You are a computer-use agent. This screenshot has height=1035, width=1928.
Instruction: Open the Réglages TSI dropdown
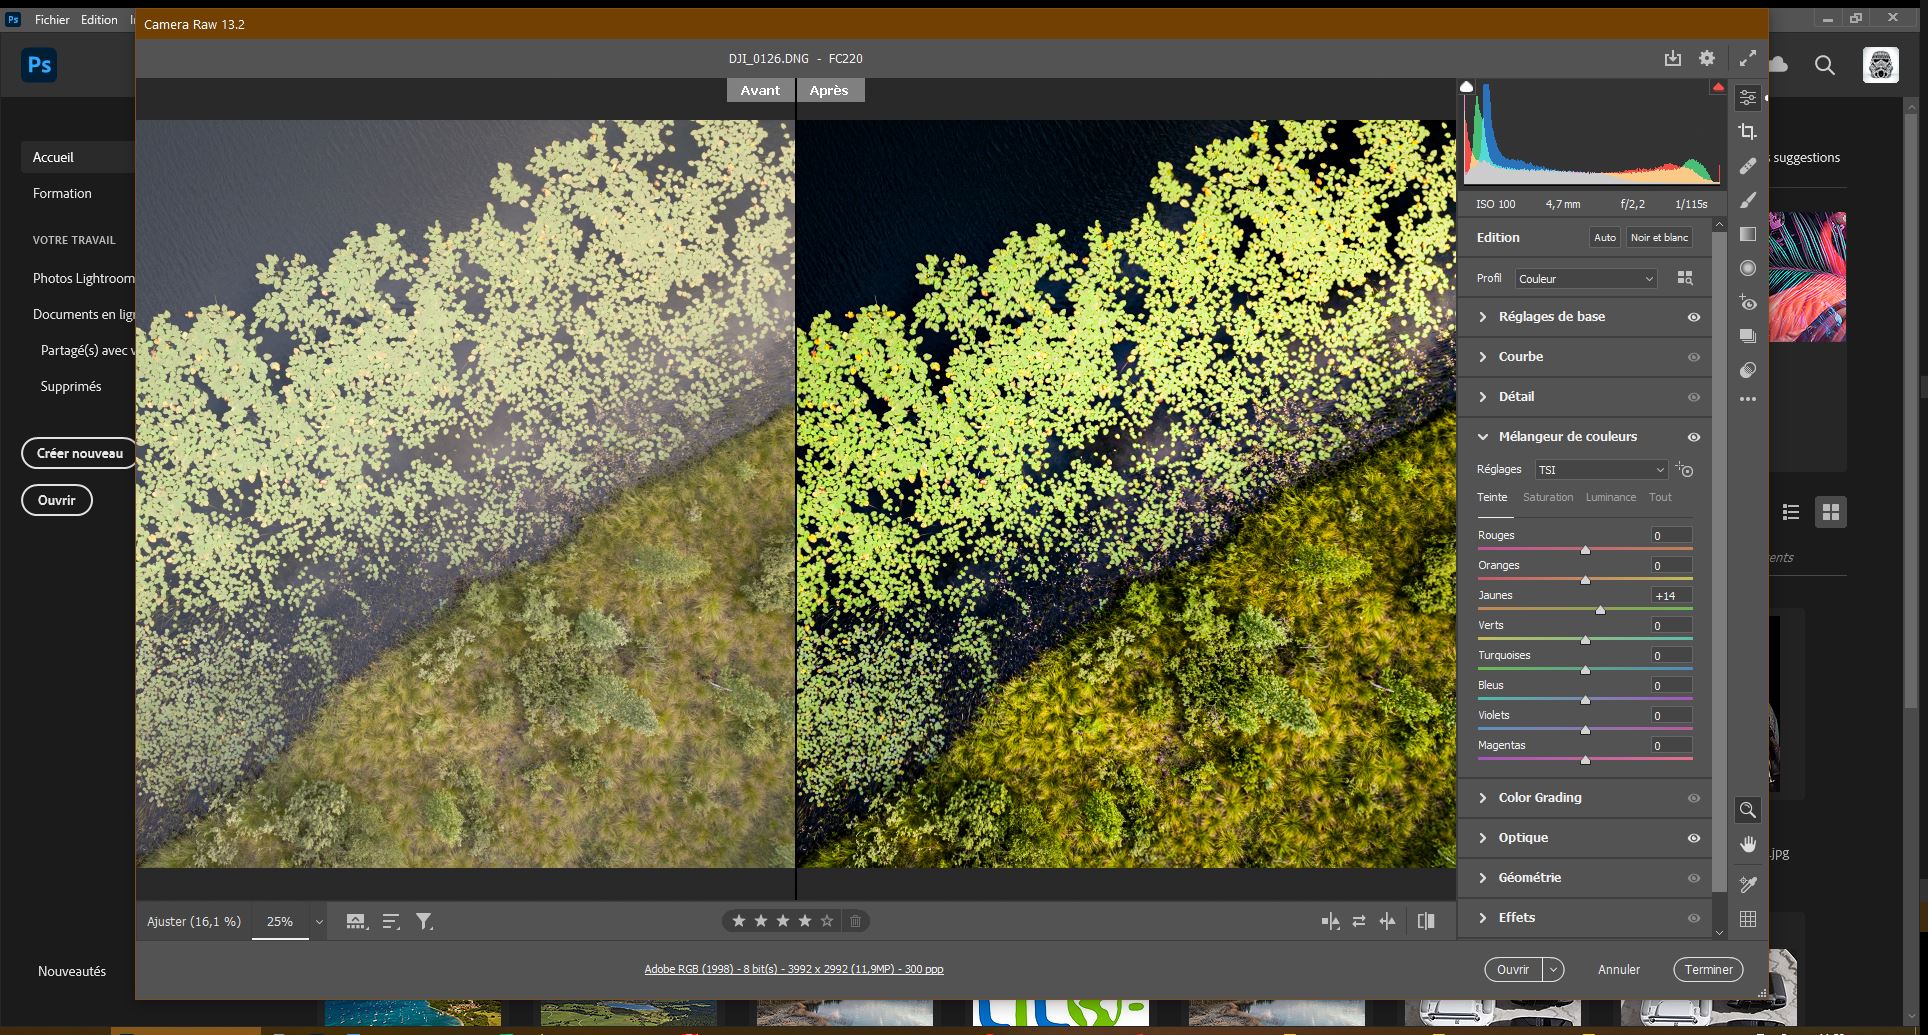click(x=1600, y=470)
